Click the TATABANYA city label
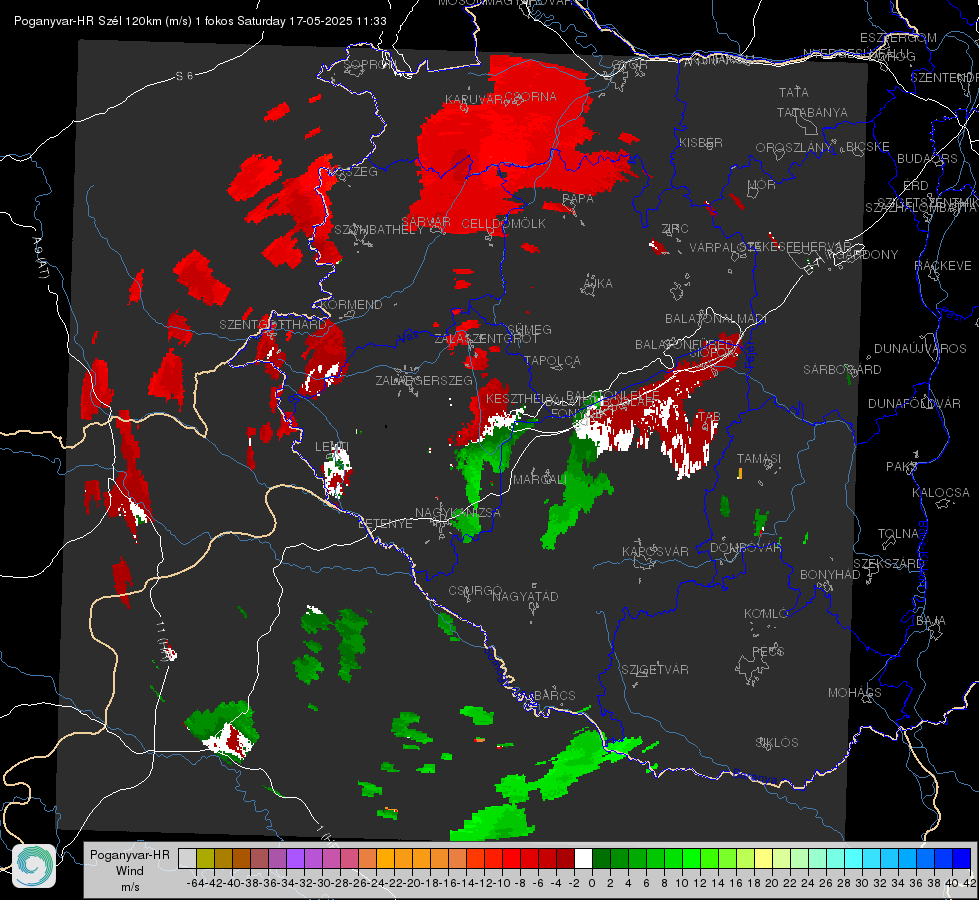This screenshot has height=900, width=979. [812, 112]
